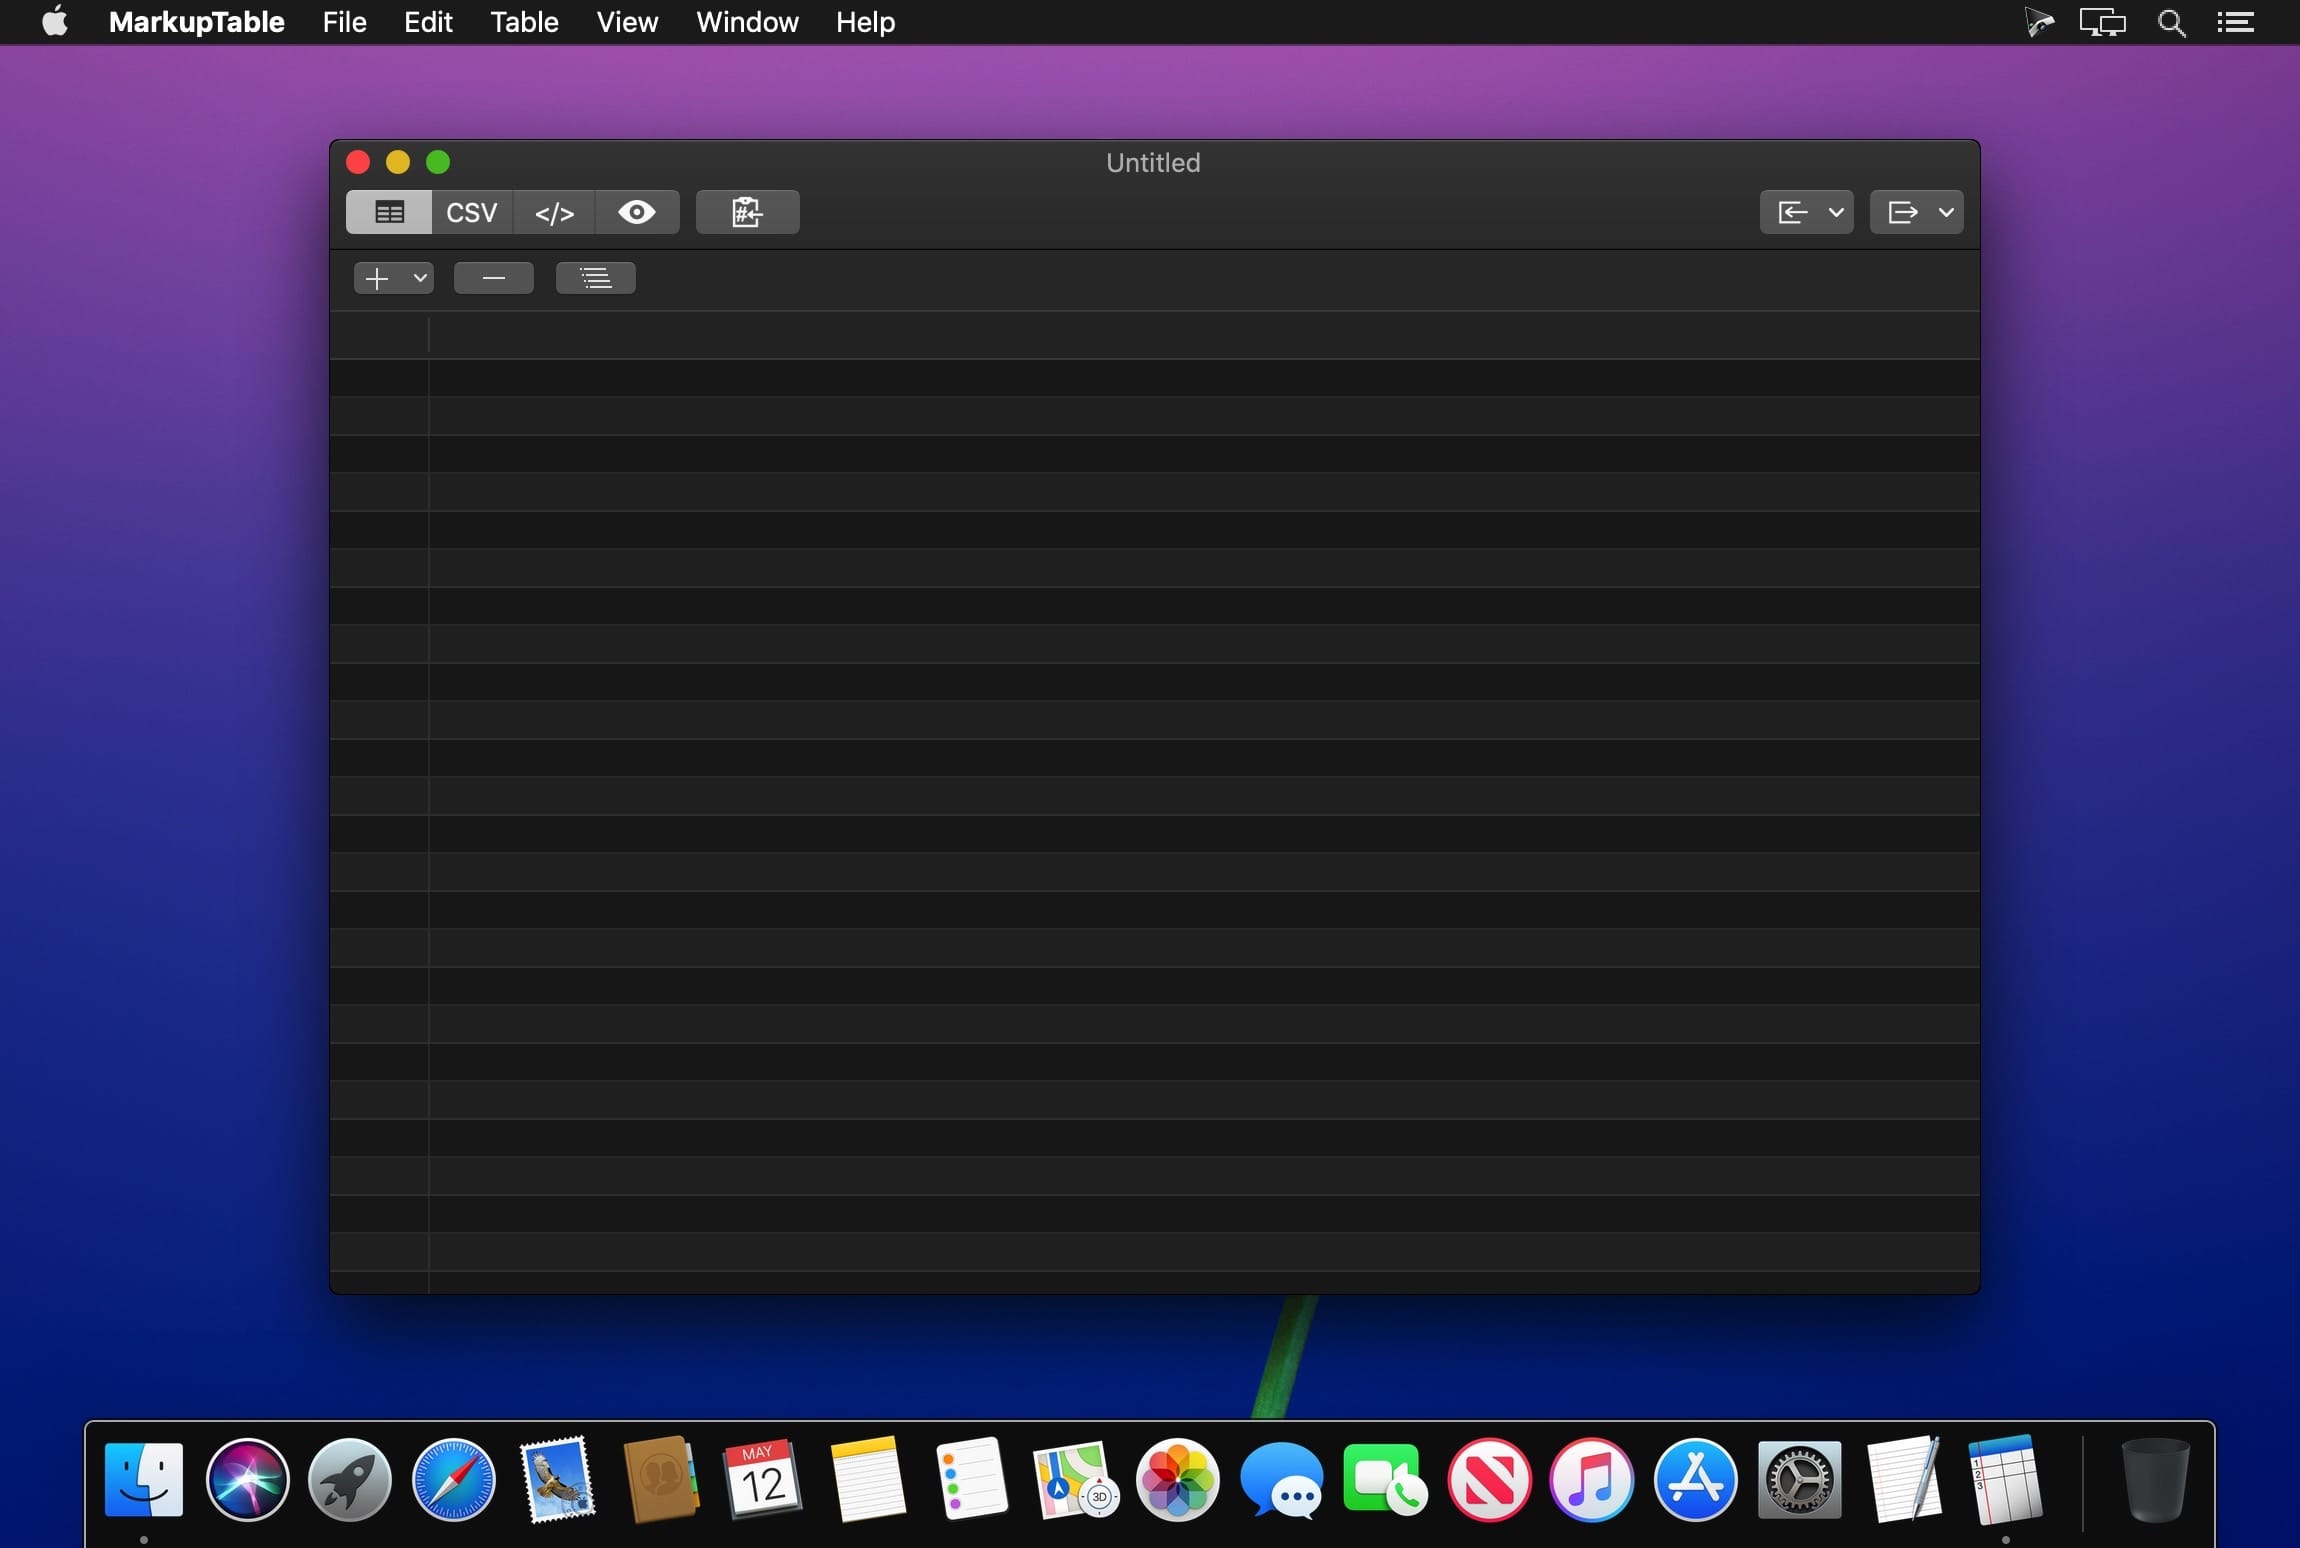
Task: Click the minus remove button
Action: pos(493,278)
